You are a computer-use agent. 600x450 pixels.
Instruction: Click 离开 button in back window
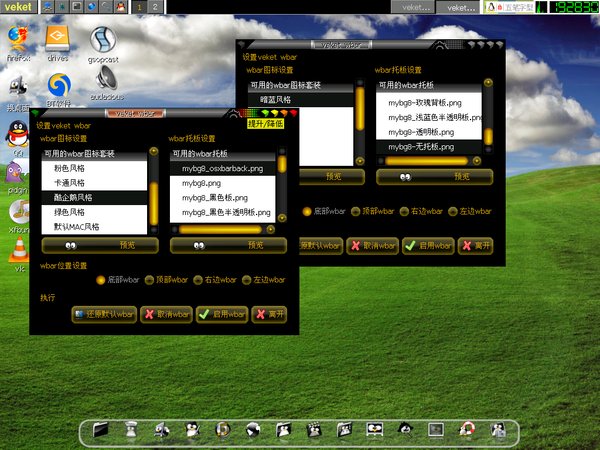(x=475, y=246)
